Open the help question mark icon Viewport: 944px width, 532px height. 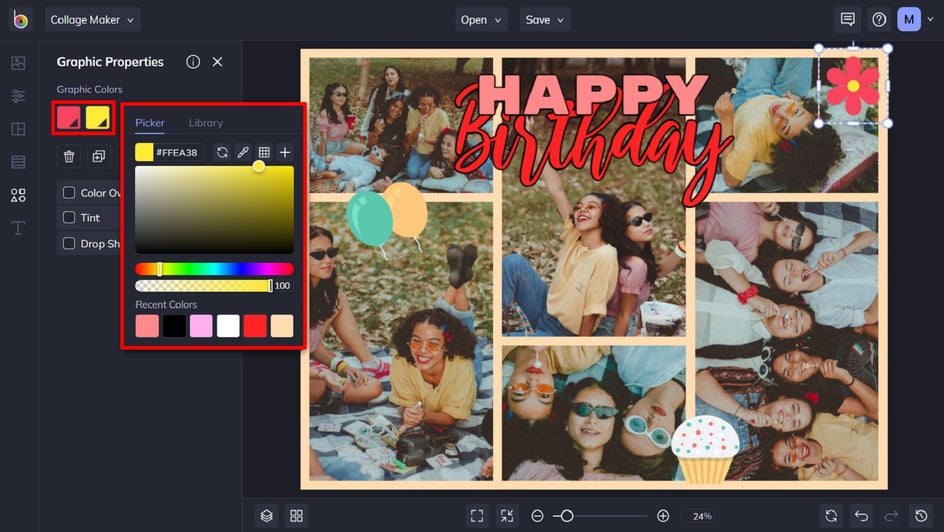pyautogui.click(x=879, y=20)
